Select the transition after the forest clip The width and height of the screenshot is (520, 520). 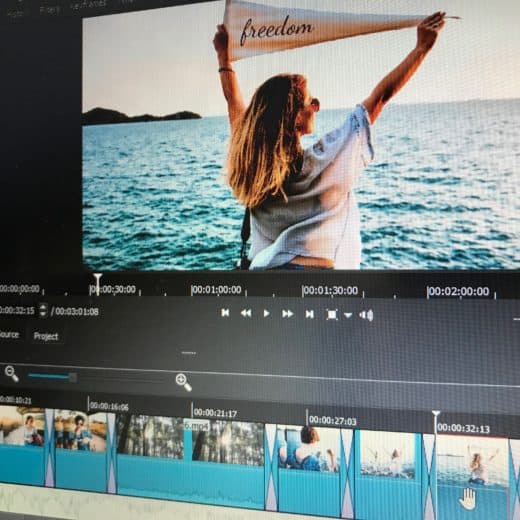[271, 468]
